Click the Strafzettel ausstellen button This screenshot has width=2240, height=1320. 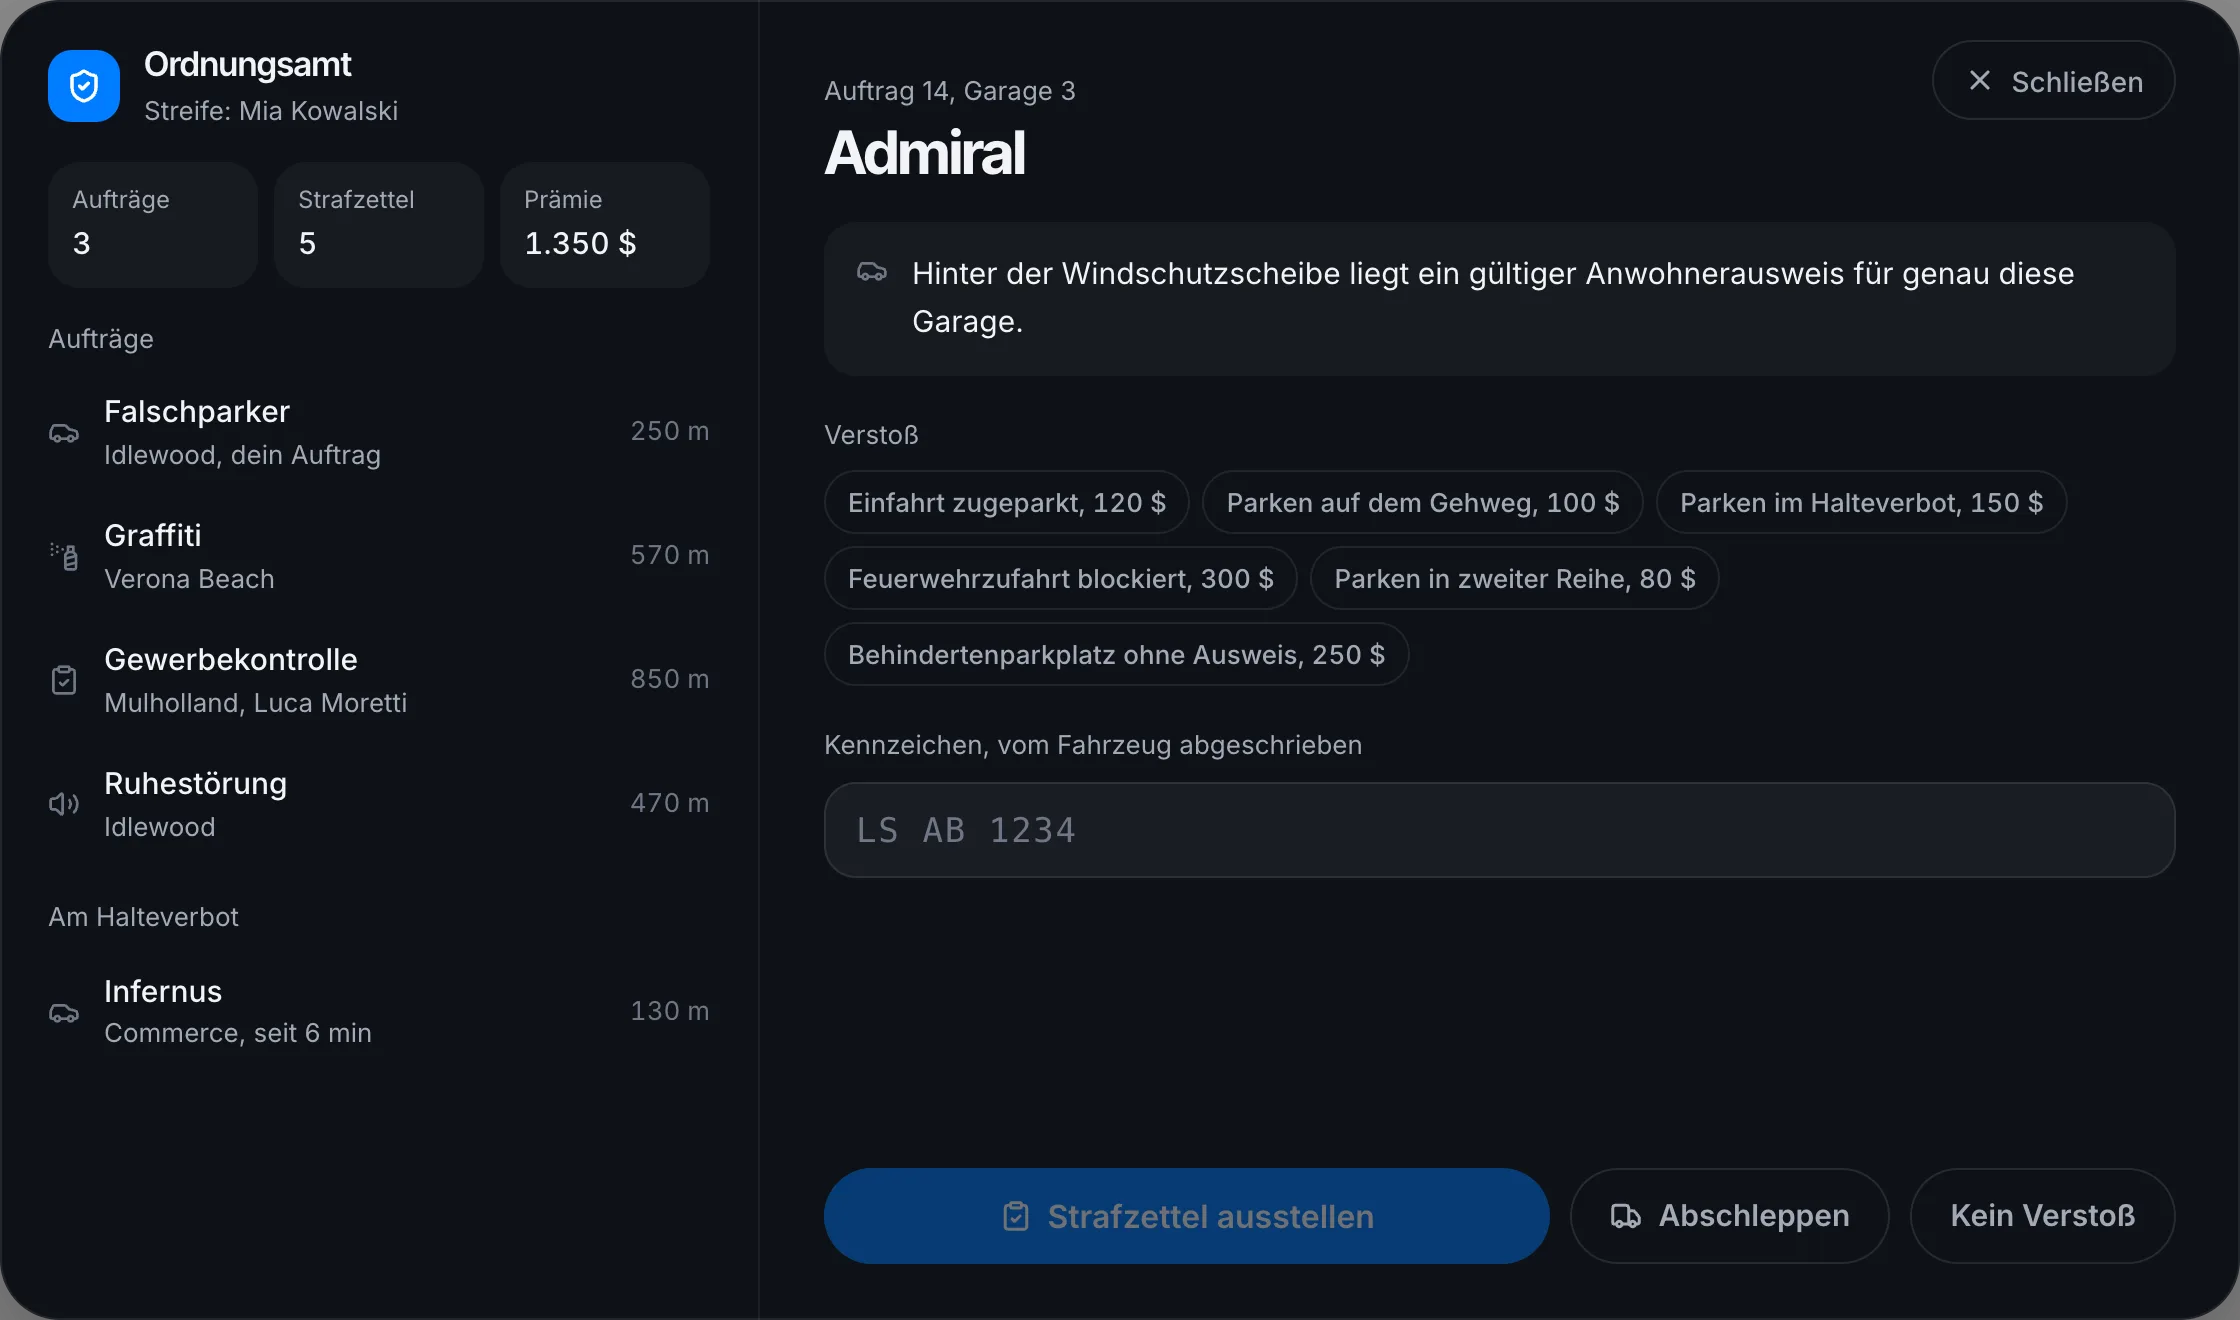tap(1187, 1216)
